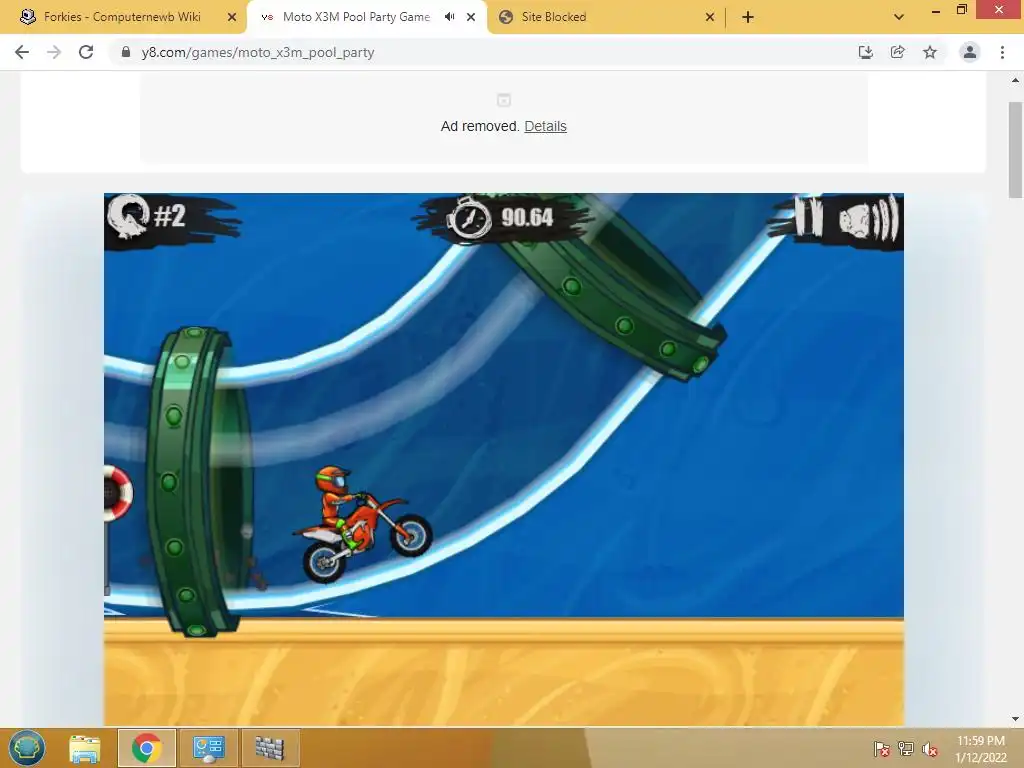Viewport: 1024px width, 768px height.
Task: Close the Chrome window
Action: point(999,10)
